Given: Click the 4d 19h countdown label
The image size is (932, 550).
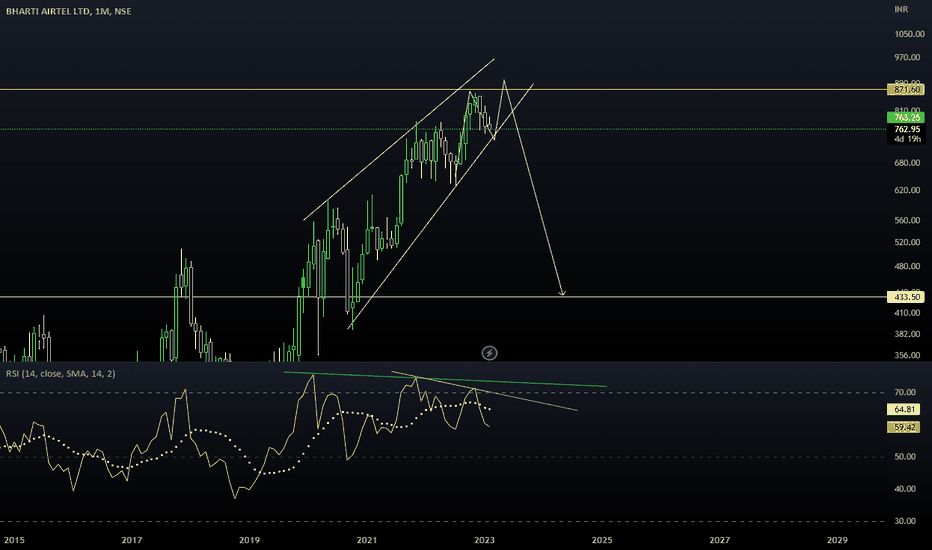Looking at the screenshot, I should [x=906, y=139].
